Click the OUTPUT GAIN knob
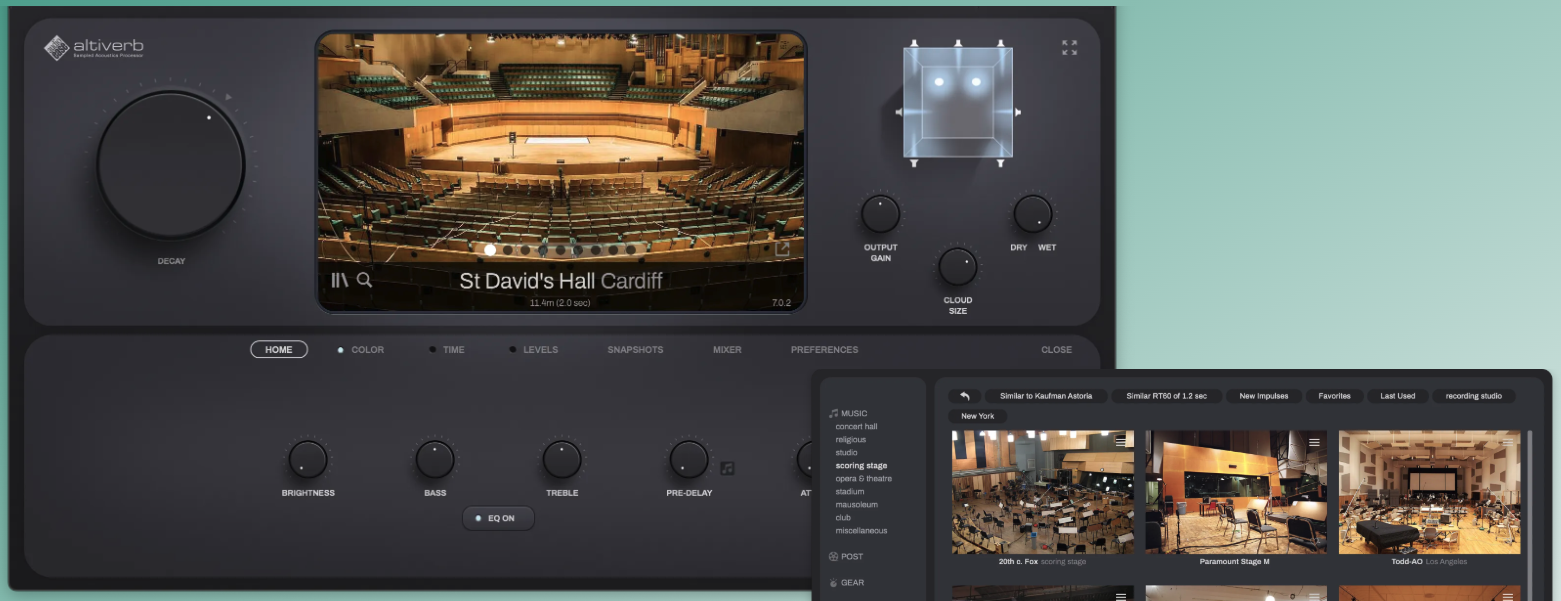The image size is (1561, 601). tap(880, 215)
